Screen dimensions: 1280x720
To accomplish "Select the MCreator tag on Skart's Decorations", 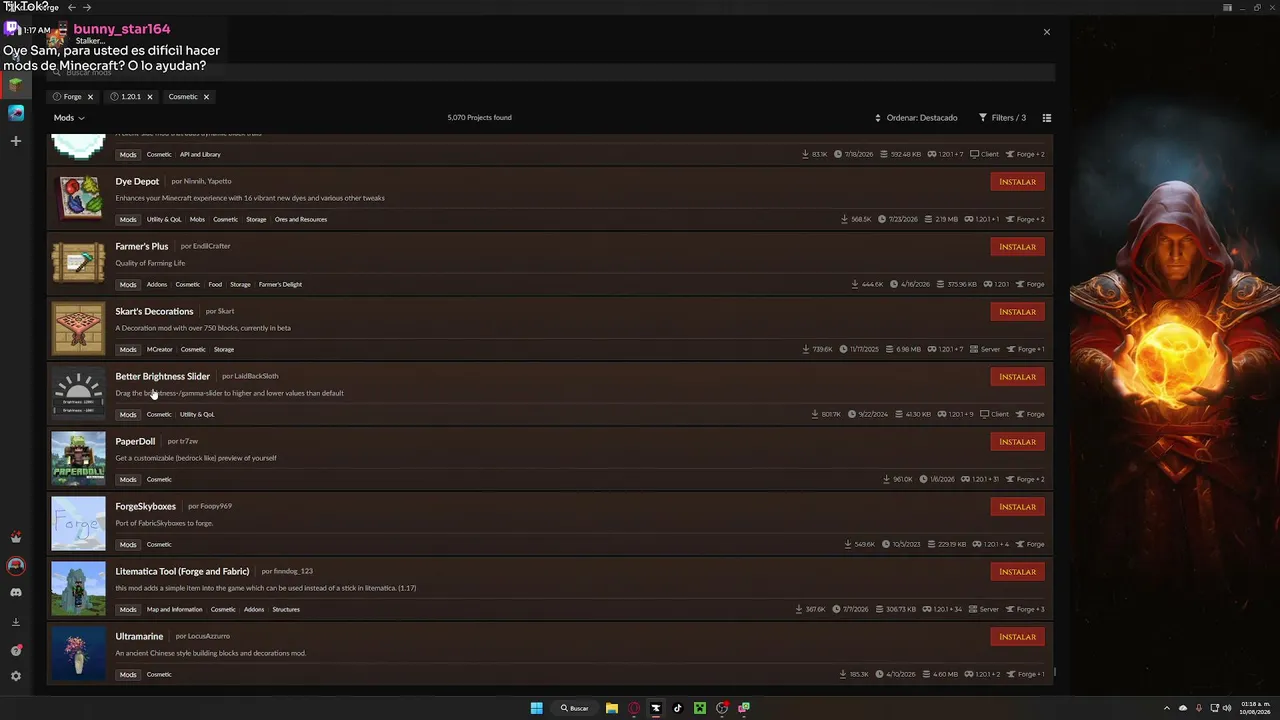I will pos(159,350).
